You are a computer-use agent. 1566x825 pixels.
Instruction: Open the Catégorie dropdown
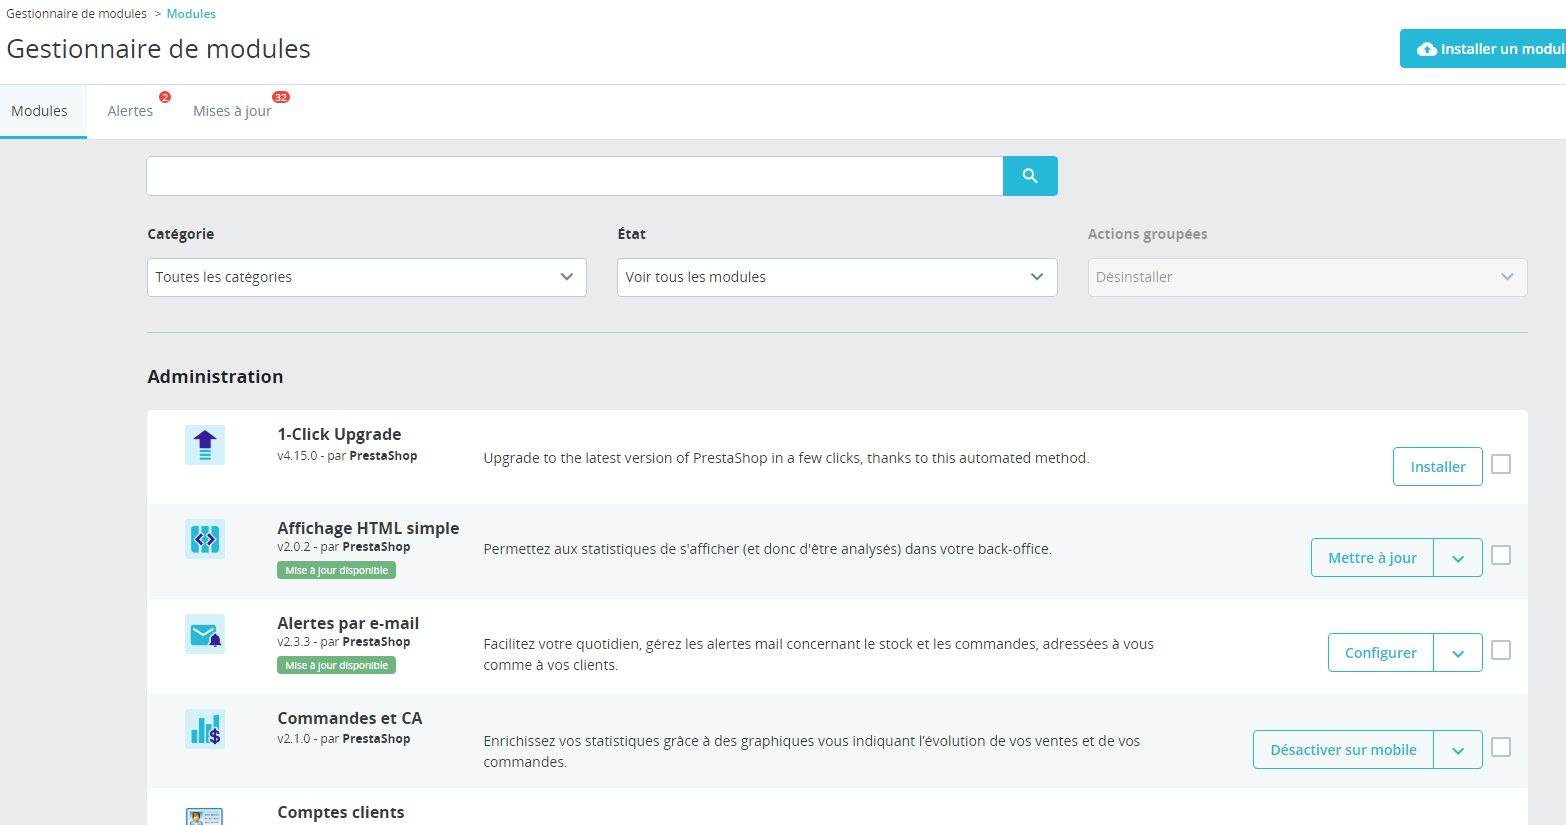tap(366, 277)
